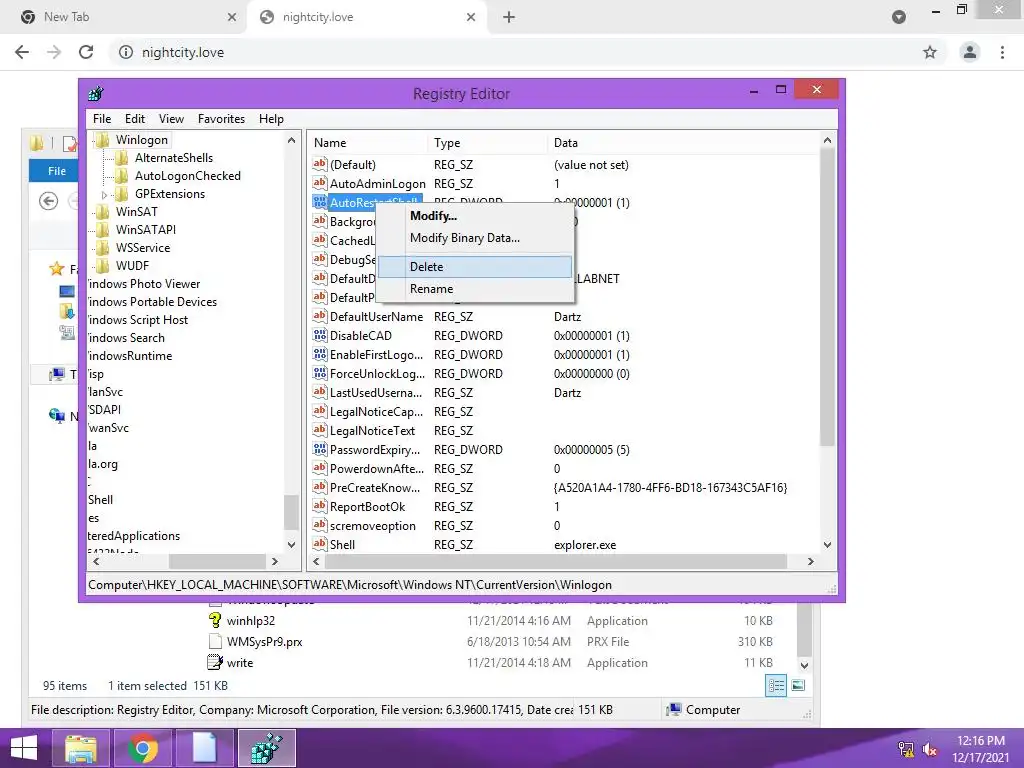The width and height of the screenshot is (1024, 768).
Task: Switch Explorer to details view
Action: pyautogui.click(x=776, y=686)
